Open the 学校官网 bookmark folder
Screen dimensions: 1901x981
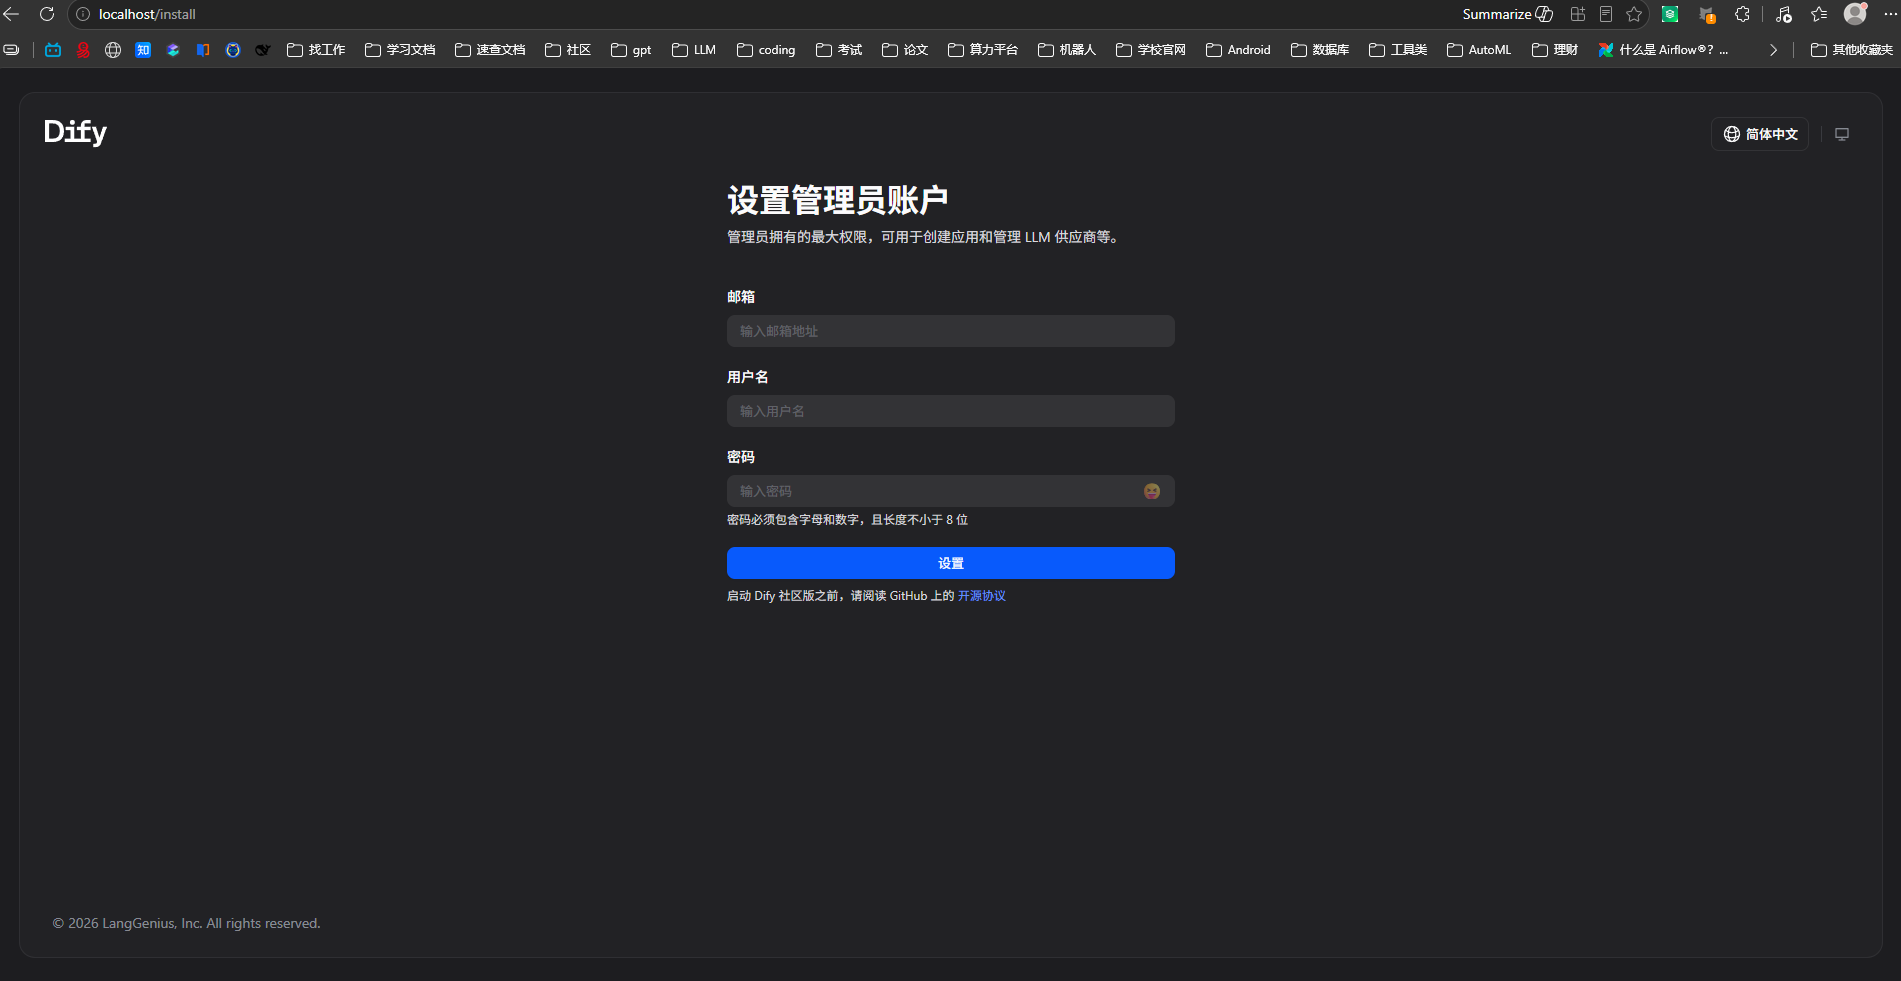point(1151,50)
